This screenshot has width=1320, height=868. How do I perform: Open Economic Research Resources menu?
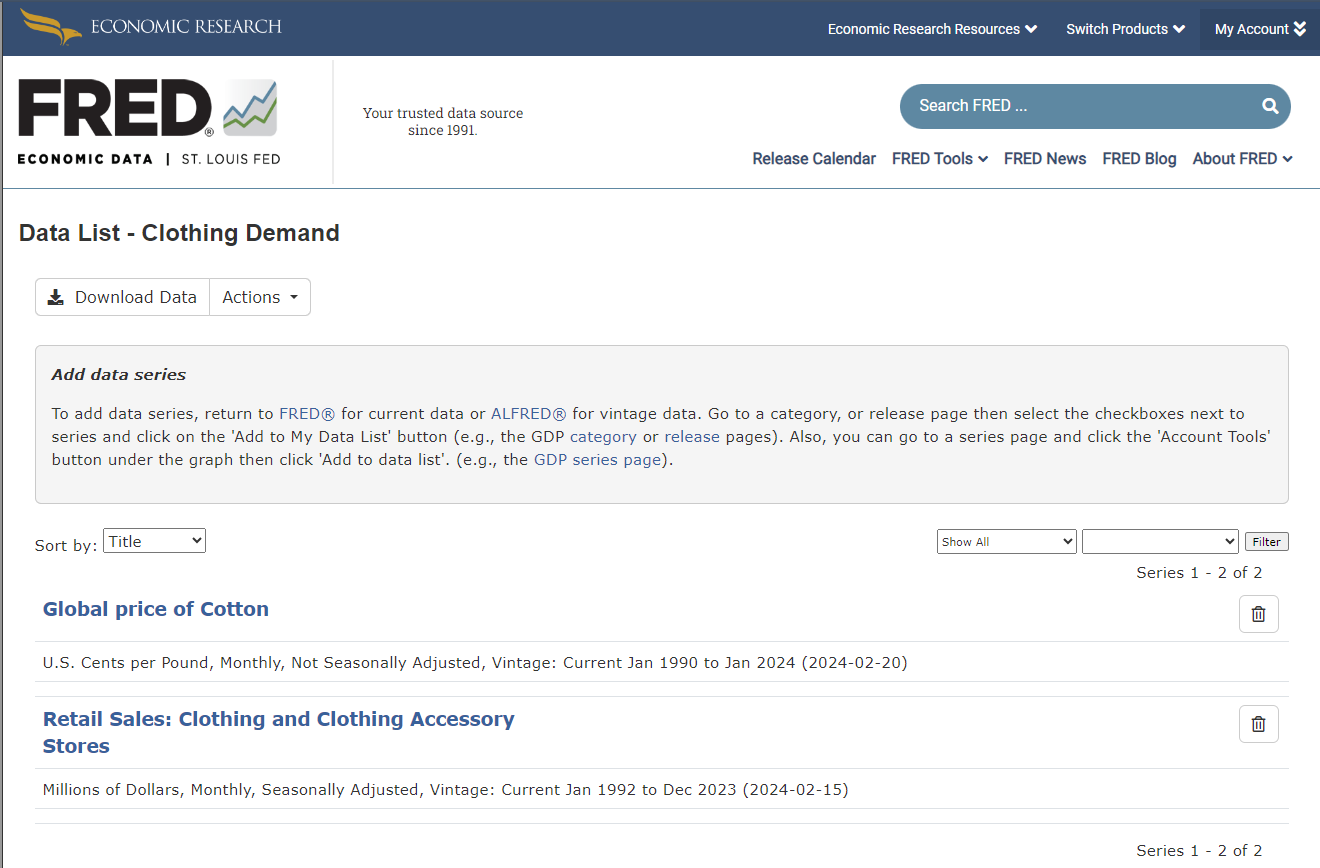pyautogui.click(x=931, y=29)
